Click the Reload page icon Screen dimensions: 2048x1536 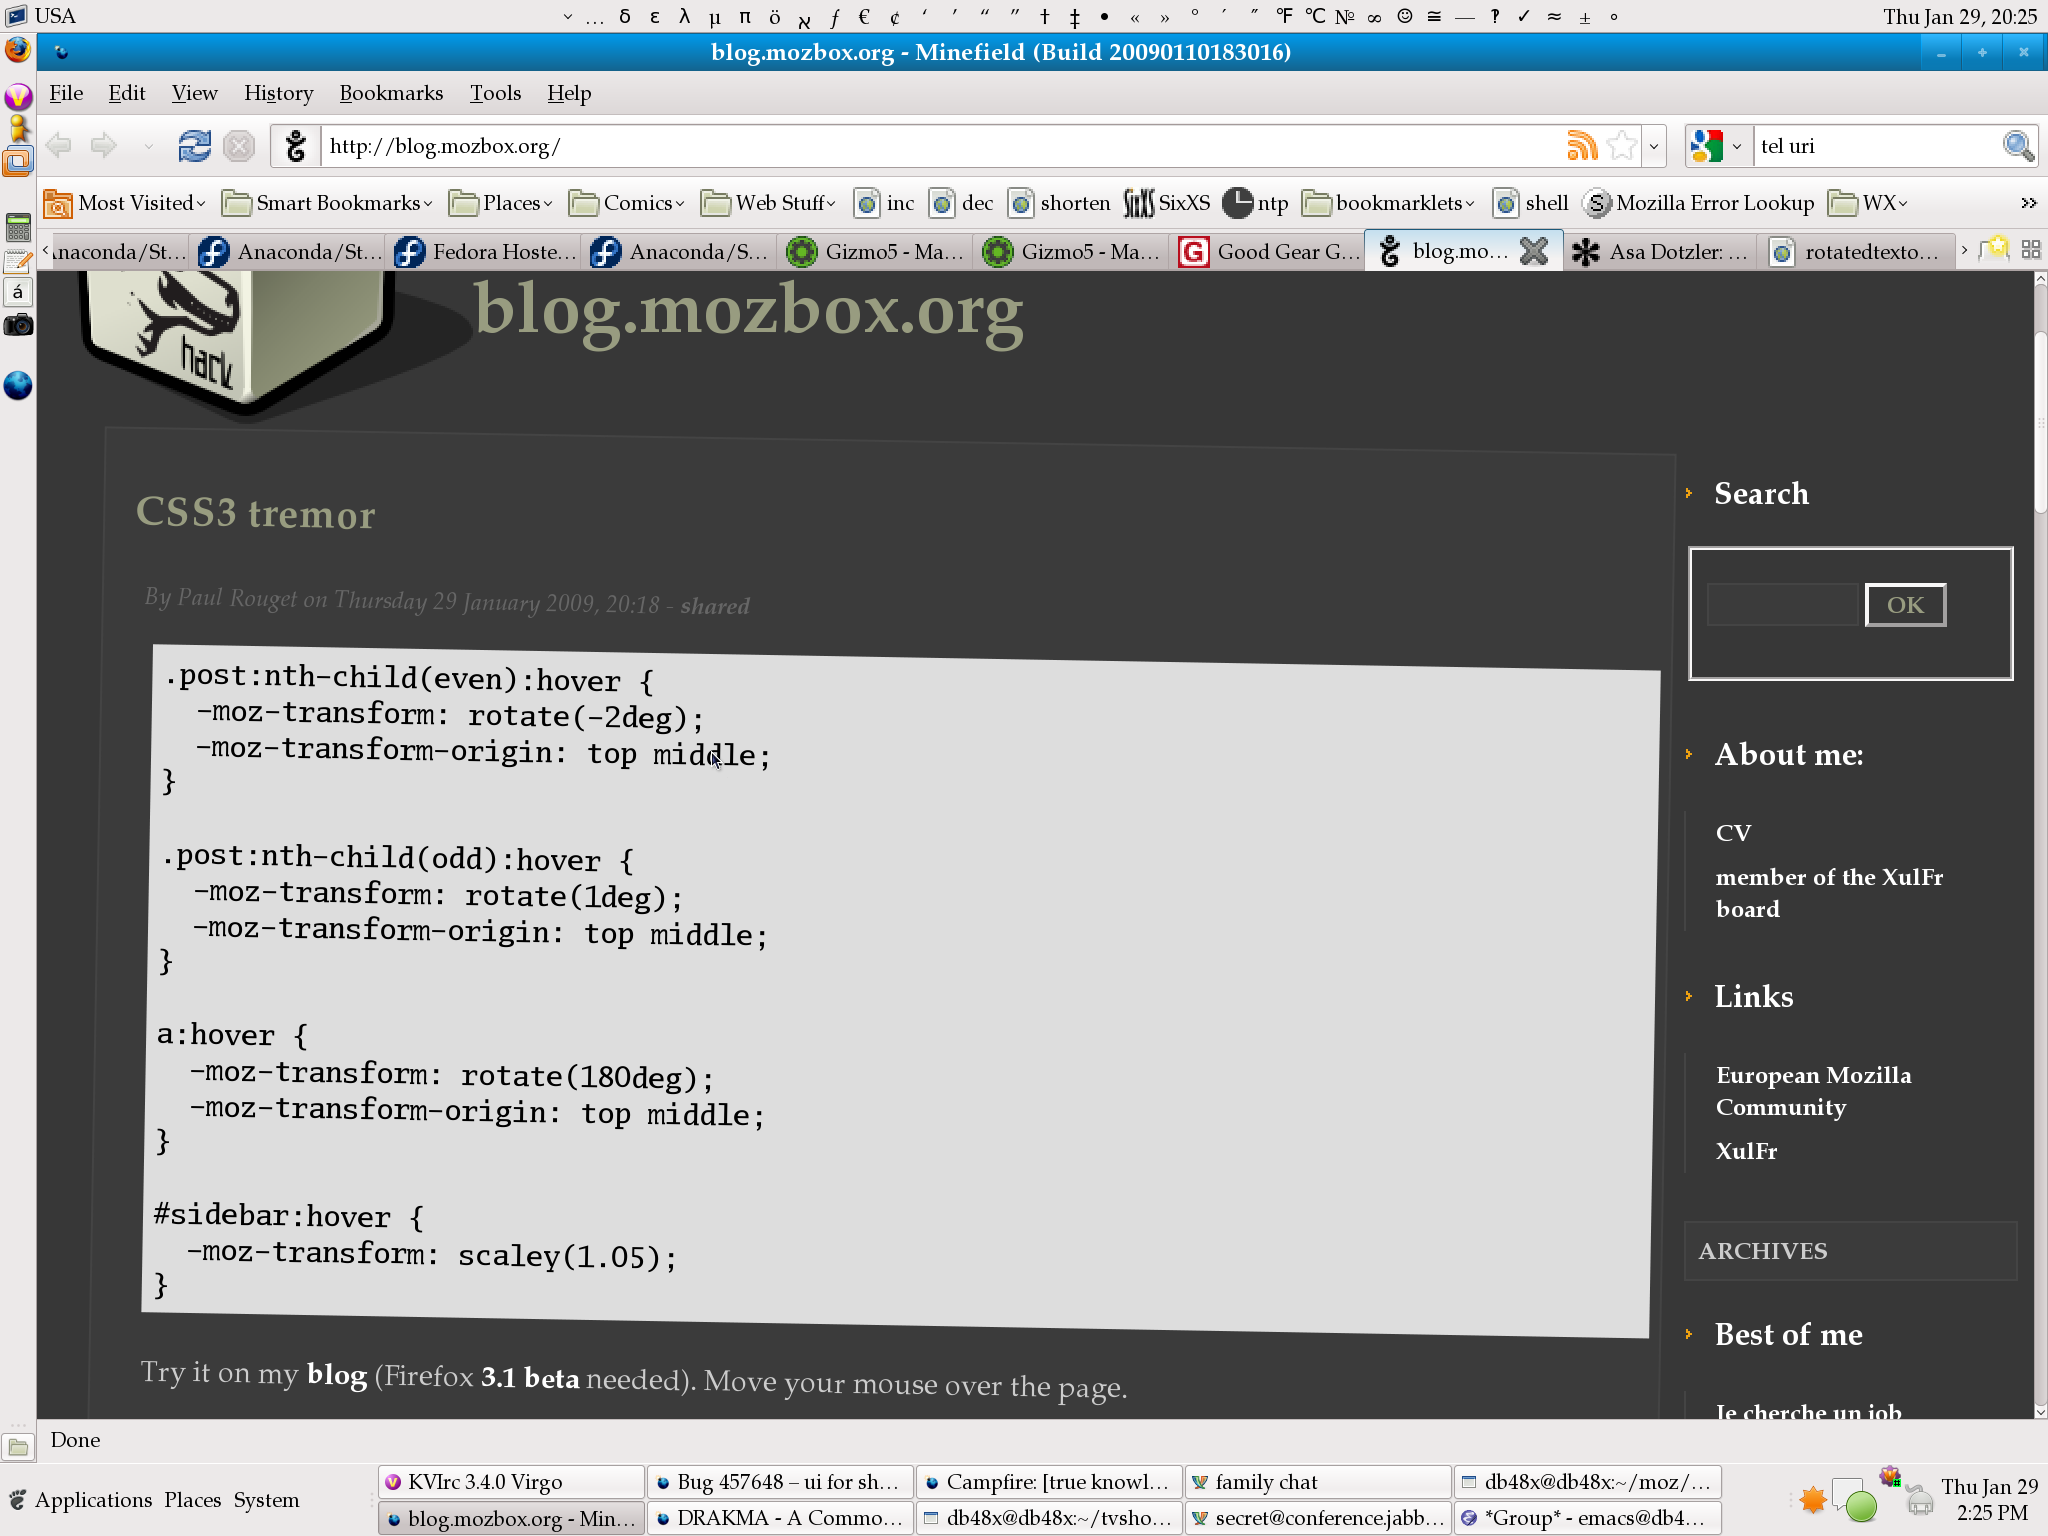click(x=194, y=146)
